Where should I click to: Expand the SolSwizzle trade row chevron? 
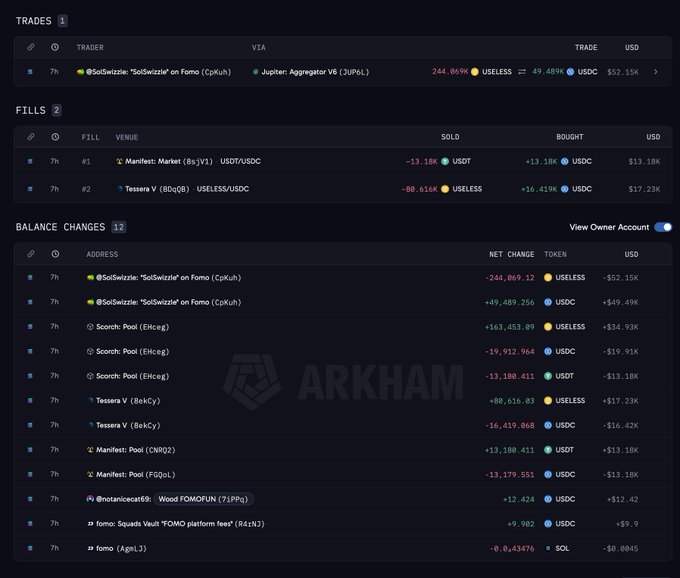click(x=655, y=72)
